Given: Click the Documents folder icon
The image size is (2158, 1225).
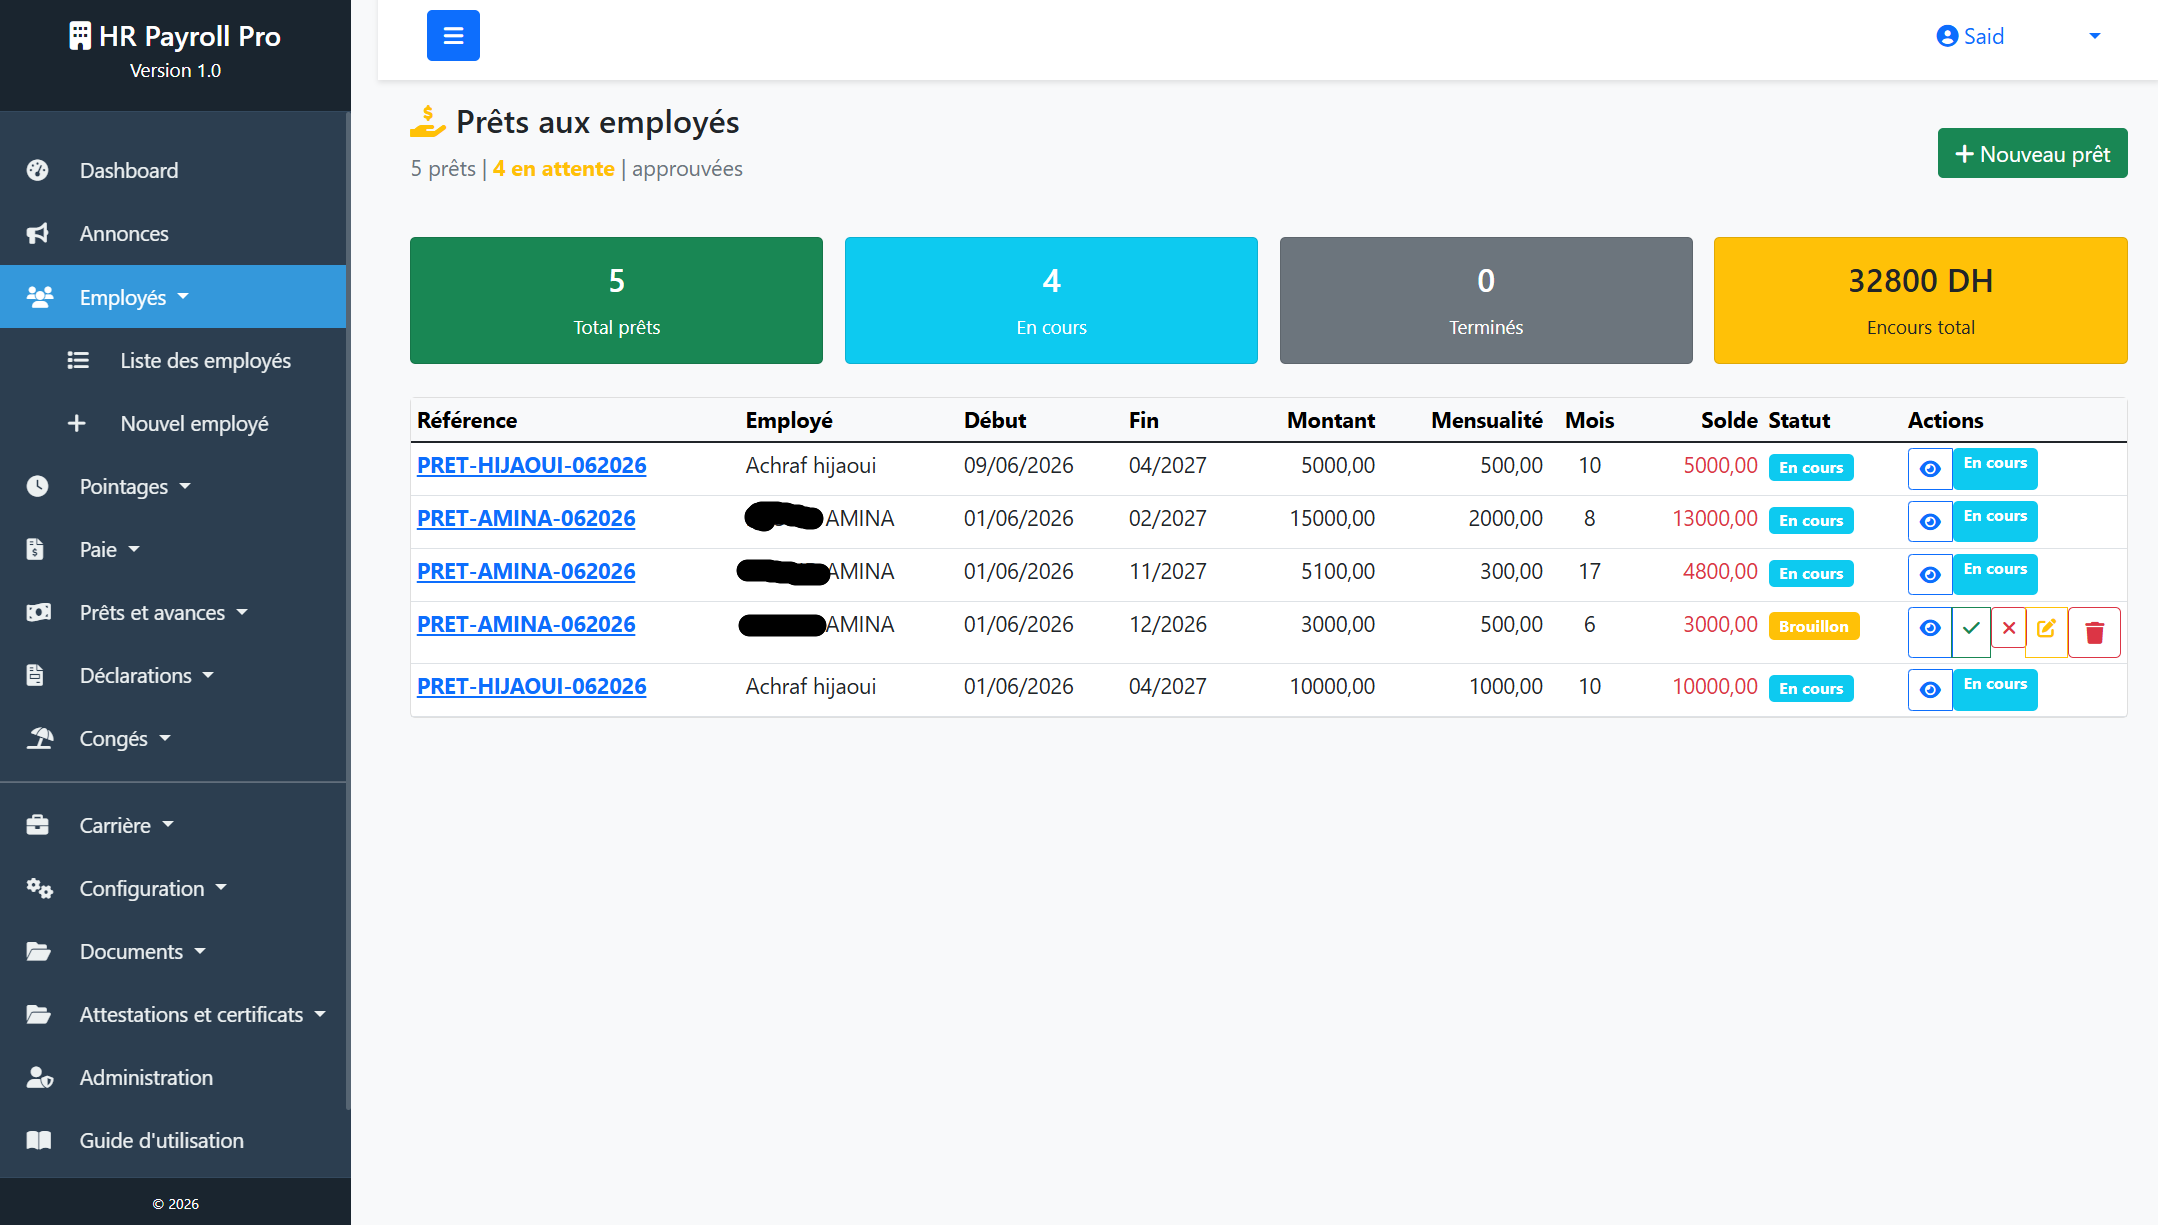Looking at the screenshot, I should point(39,951).
